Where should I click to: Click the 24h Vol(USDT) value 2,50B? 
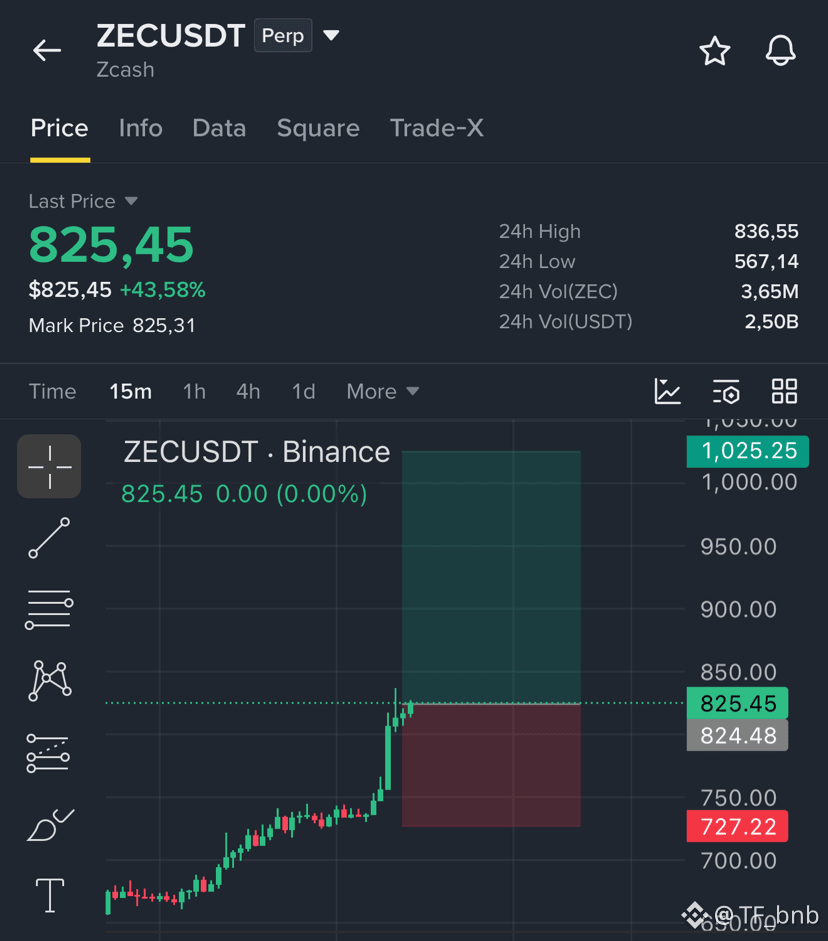point(772,322)
